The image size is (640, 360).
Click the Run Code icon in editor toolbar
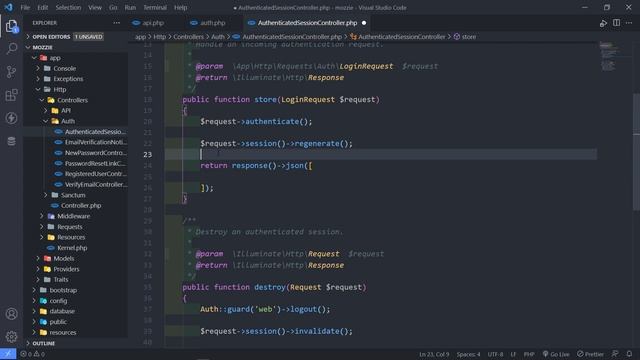[603, 23]
